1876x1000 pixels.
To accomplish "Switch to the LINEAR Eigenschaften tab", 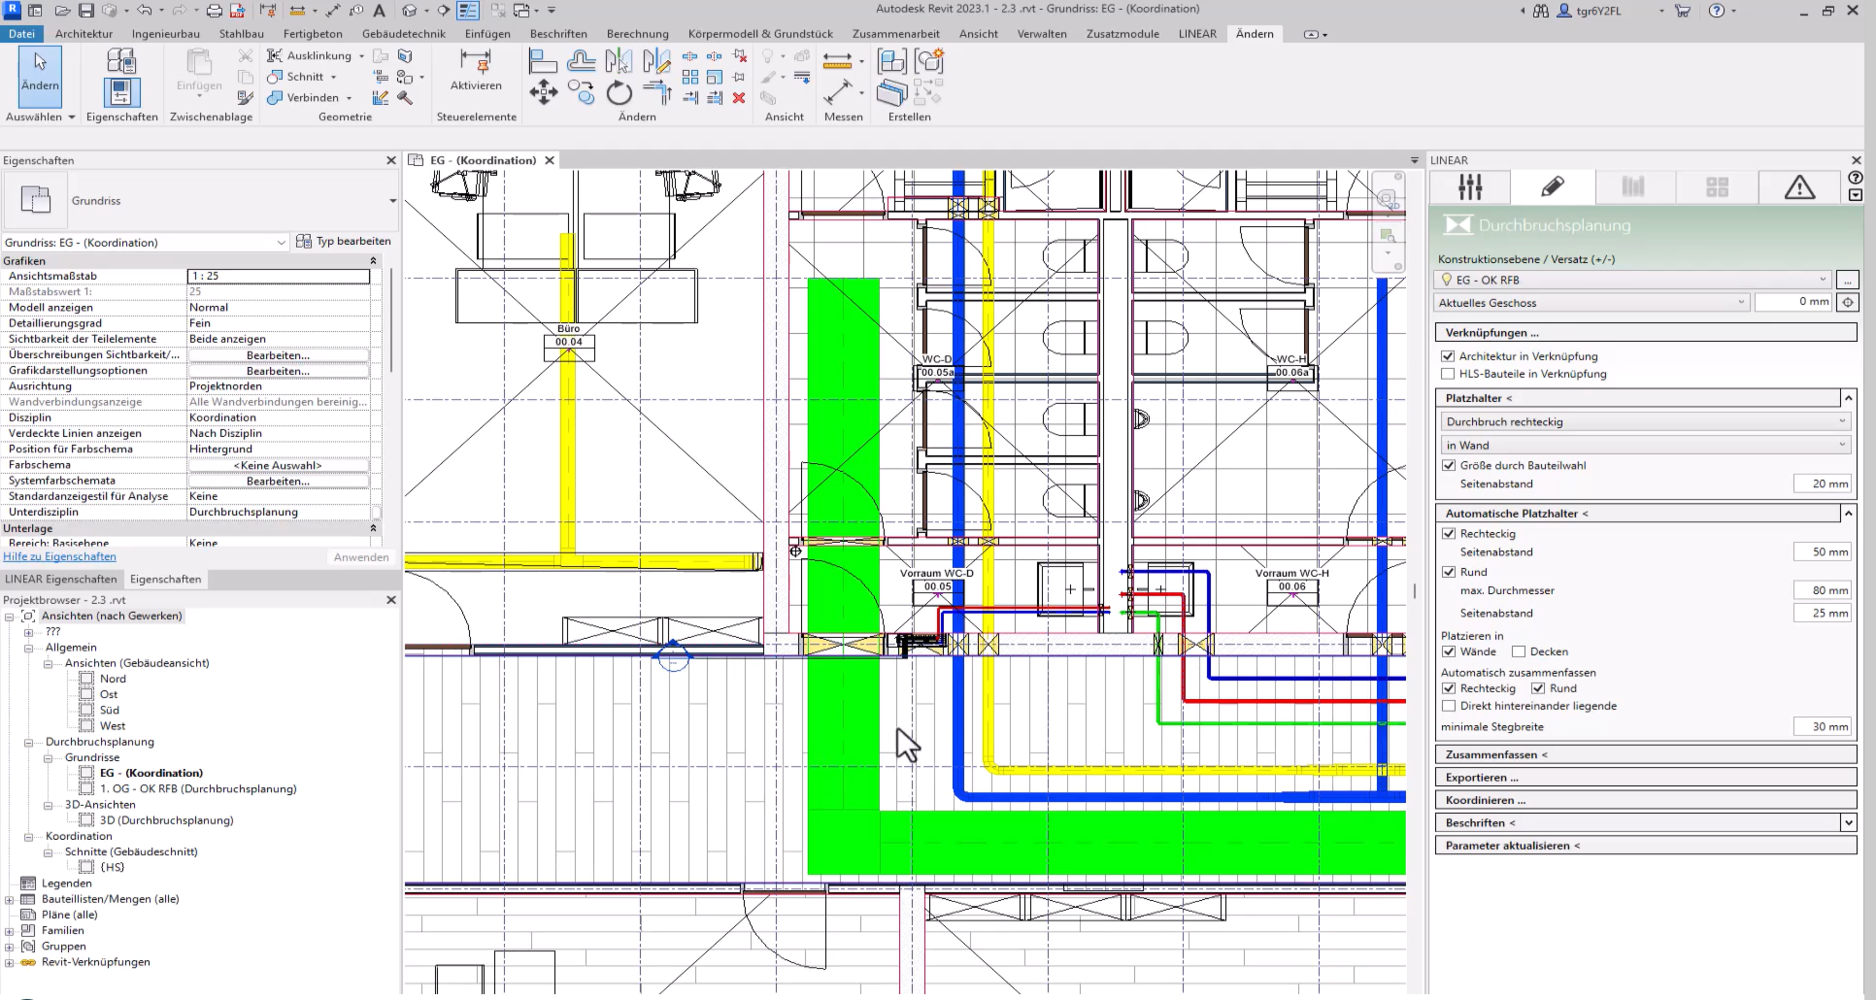I will 61,579.
